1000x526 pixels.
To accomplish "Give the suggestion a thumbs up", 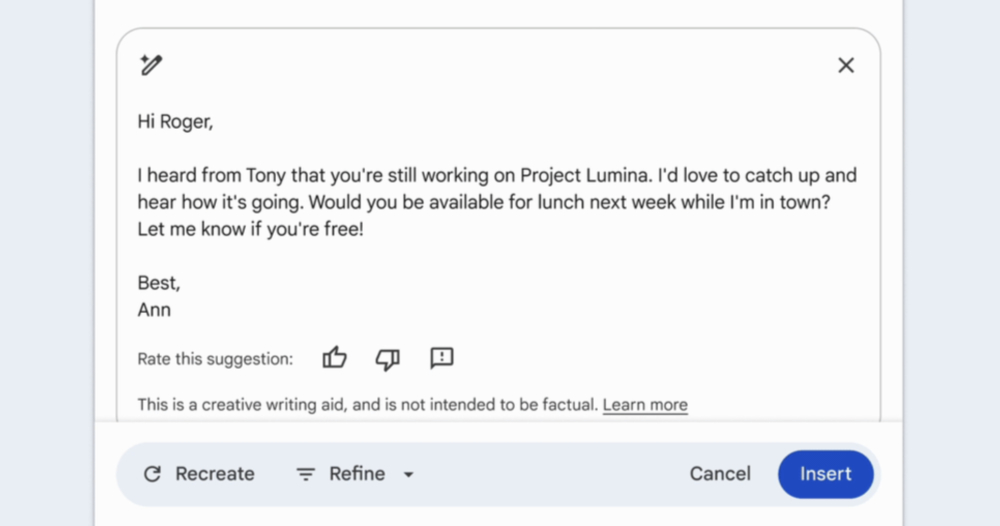I will [x=334, y=358].
